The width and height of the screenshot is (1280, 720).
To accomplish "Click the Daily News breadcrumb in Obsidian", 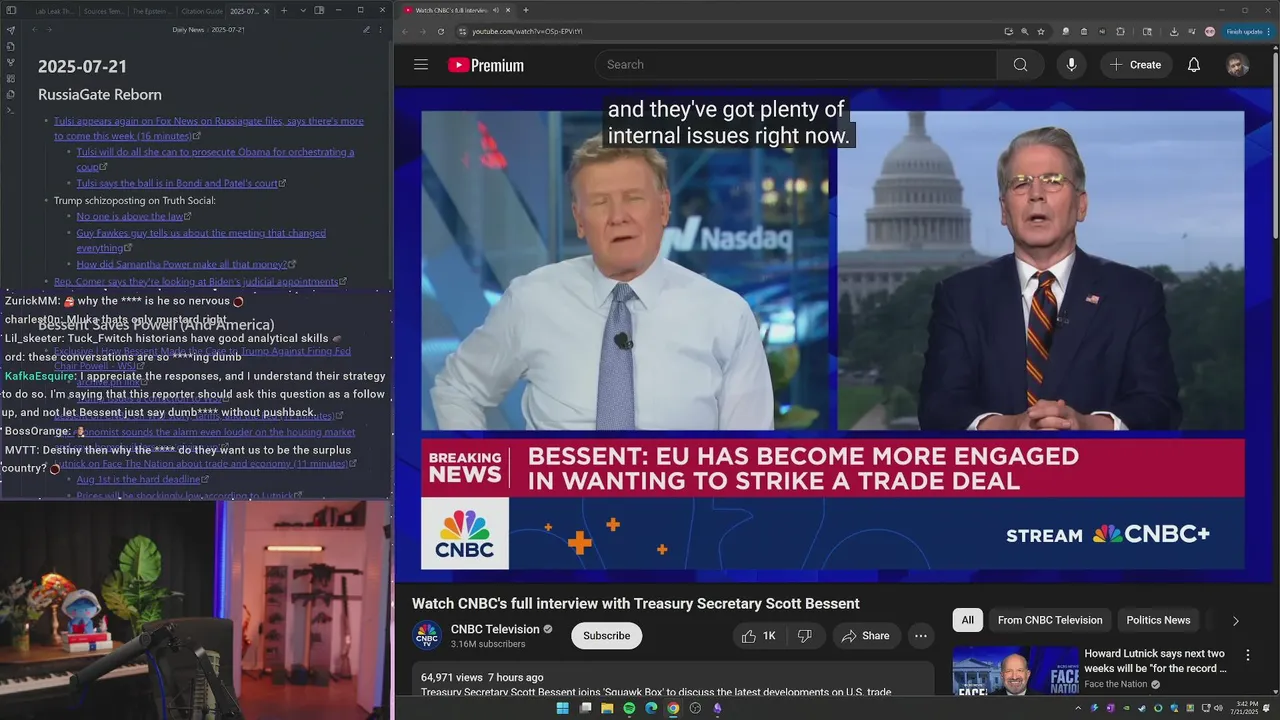I will [x=188, y=30].
